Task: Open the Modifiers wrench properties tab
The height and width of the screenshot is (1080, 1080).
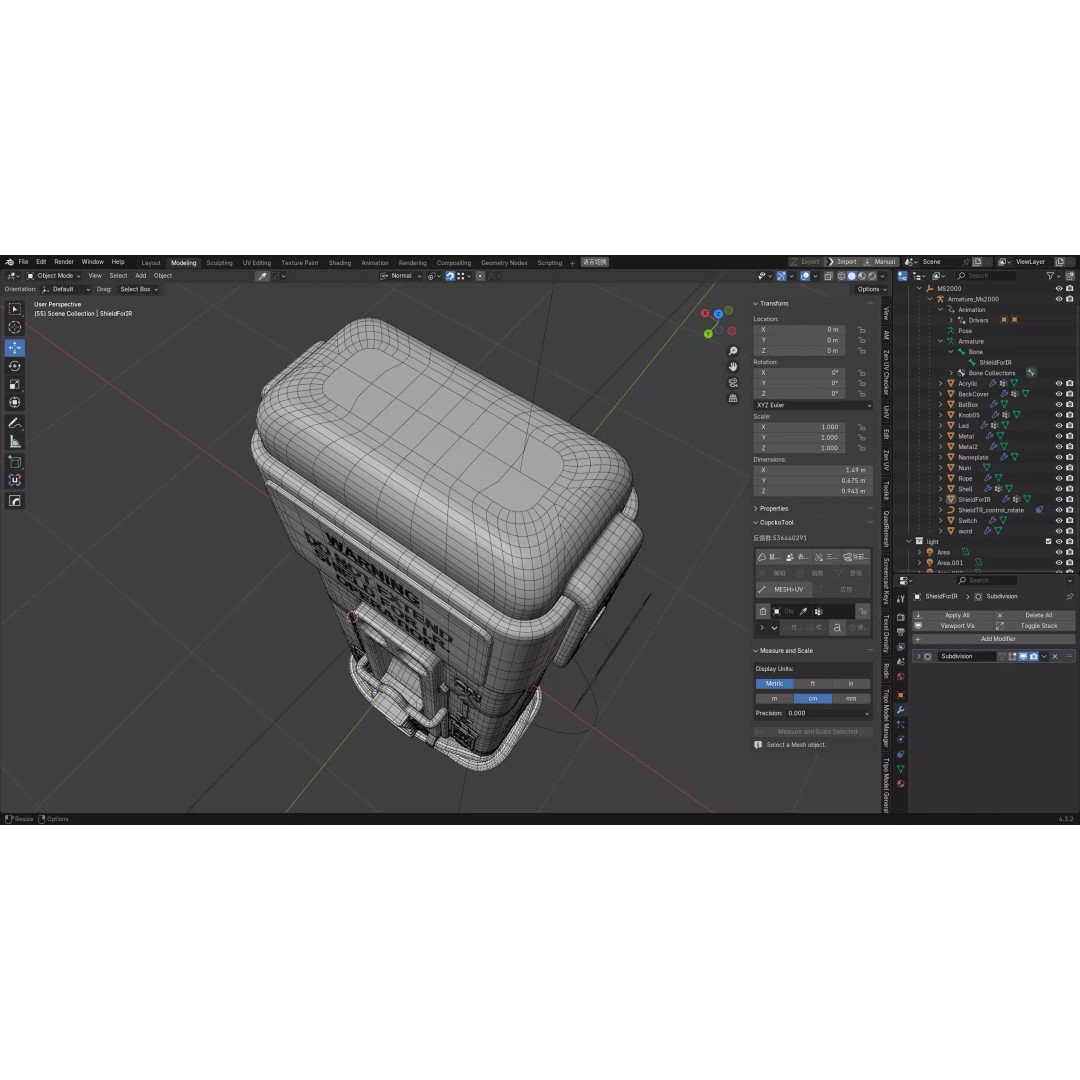Action: 900,709
